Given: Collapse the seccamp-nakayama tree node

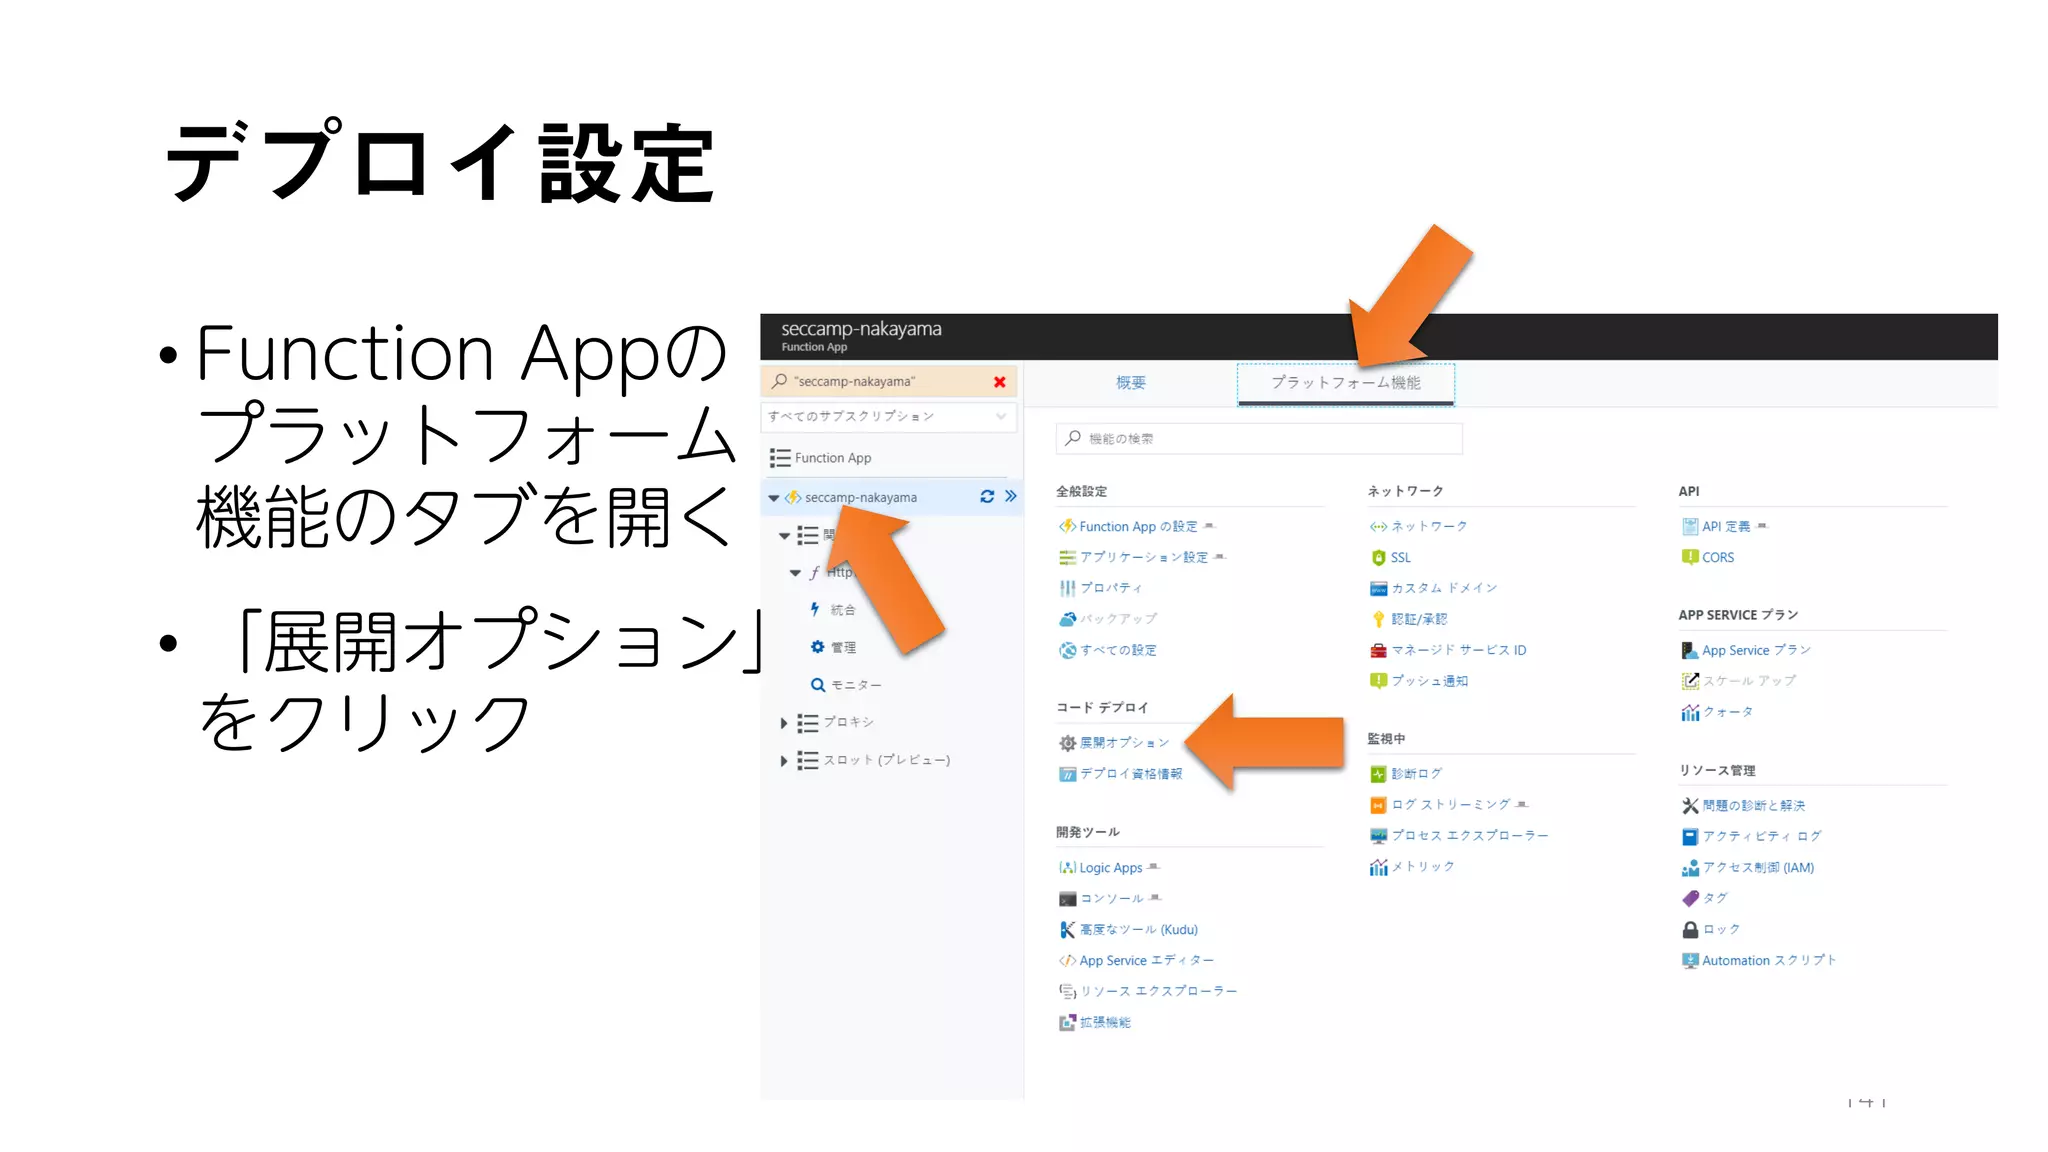Looking at the screenshot, I should (x=773, y=498).
